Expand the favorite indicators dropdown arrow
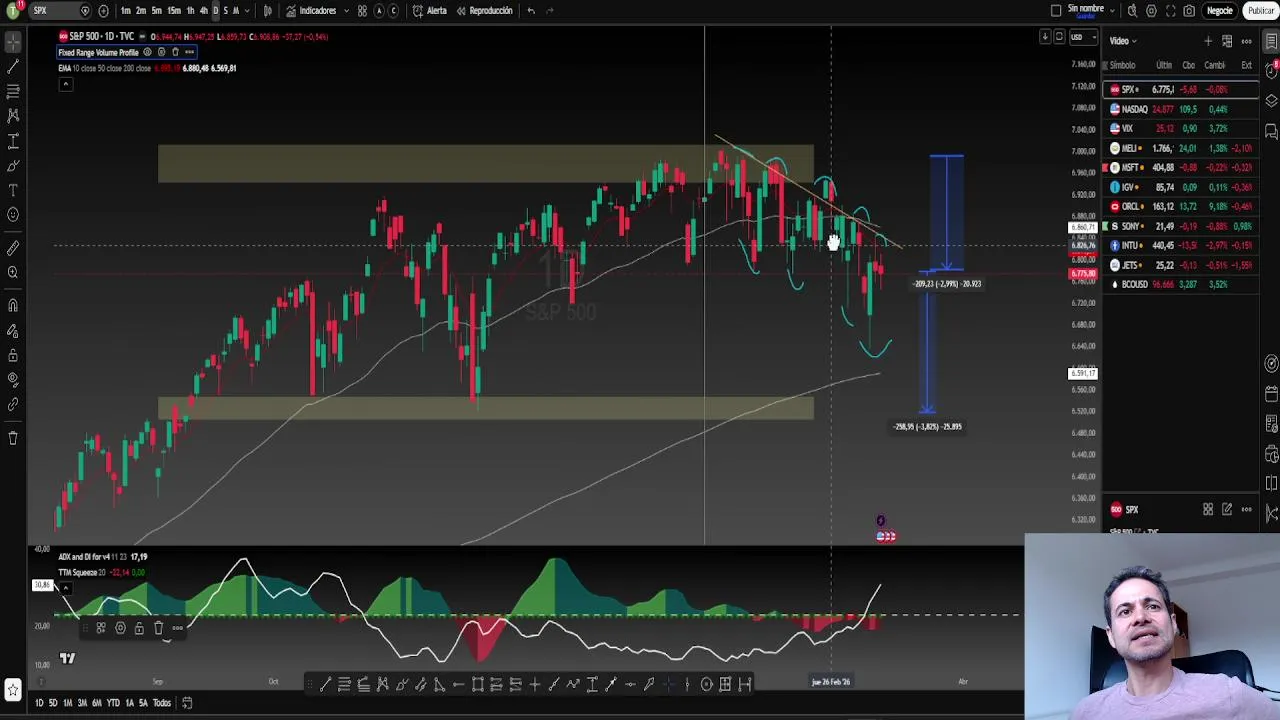The width and height of the screenshot is (1280, 720). point(346,11)
